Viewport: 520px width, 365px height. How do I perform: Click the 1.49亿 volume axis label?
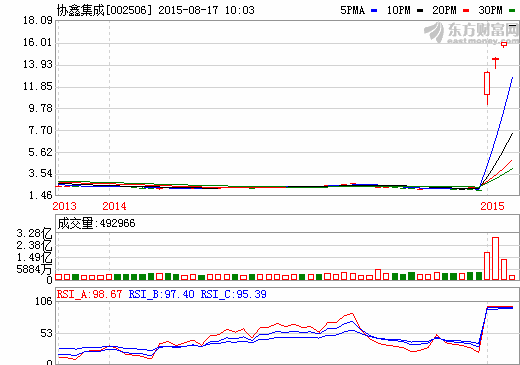(x=34, y=257)
